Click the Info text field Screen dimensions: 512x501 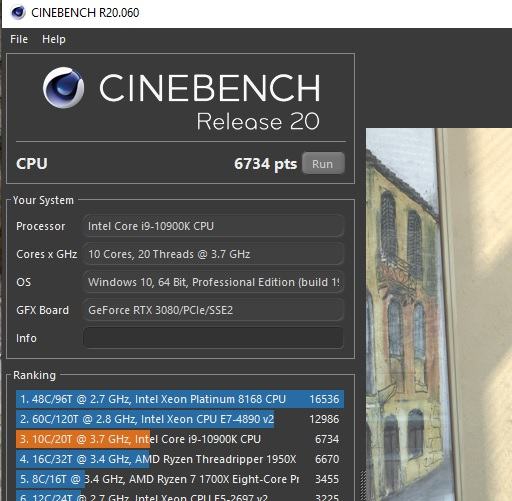coord(213,338)
